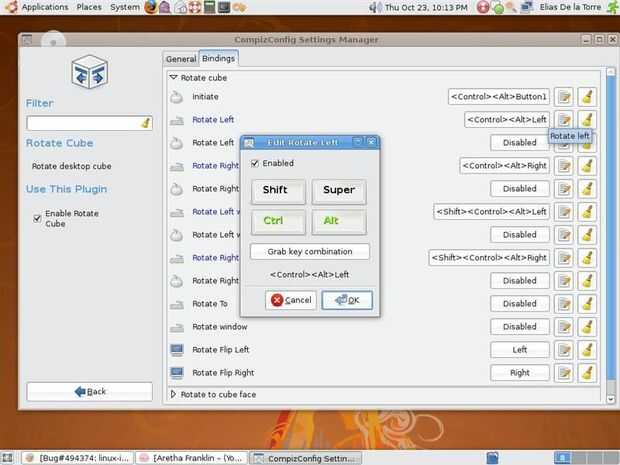The width and height of the screenshot is (620, 465).
Task: Click the Rotate Flip Right label
Action: (223, 373)
